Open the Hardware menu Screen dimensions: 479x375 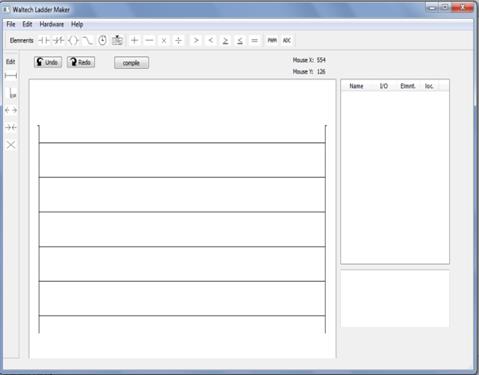pyautogui.click(x=51, y=24)
